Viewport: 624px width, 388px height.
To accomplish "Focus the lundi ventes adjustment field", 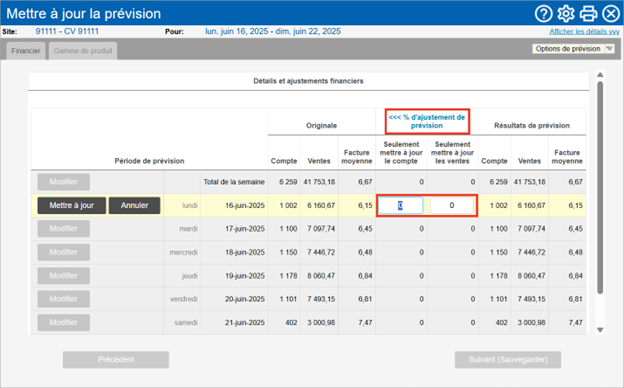I will point(452,205).
